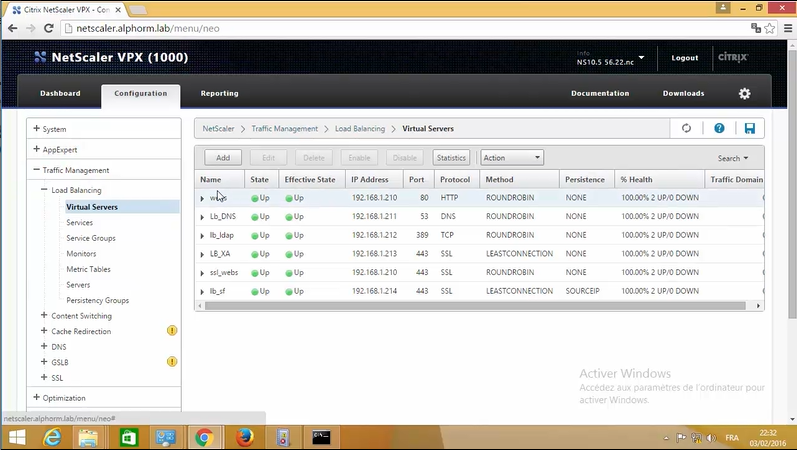Click Load Balancing breadcrumb link
This screenshot has height=450, width=797.
[x=360, y=129]
